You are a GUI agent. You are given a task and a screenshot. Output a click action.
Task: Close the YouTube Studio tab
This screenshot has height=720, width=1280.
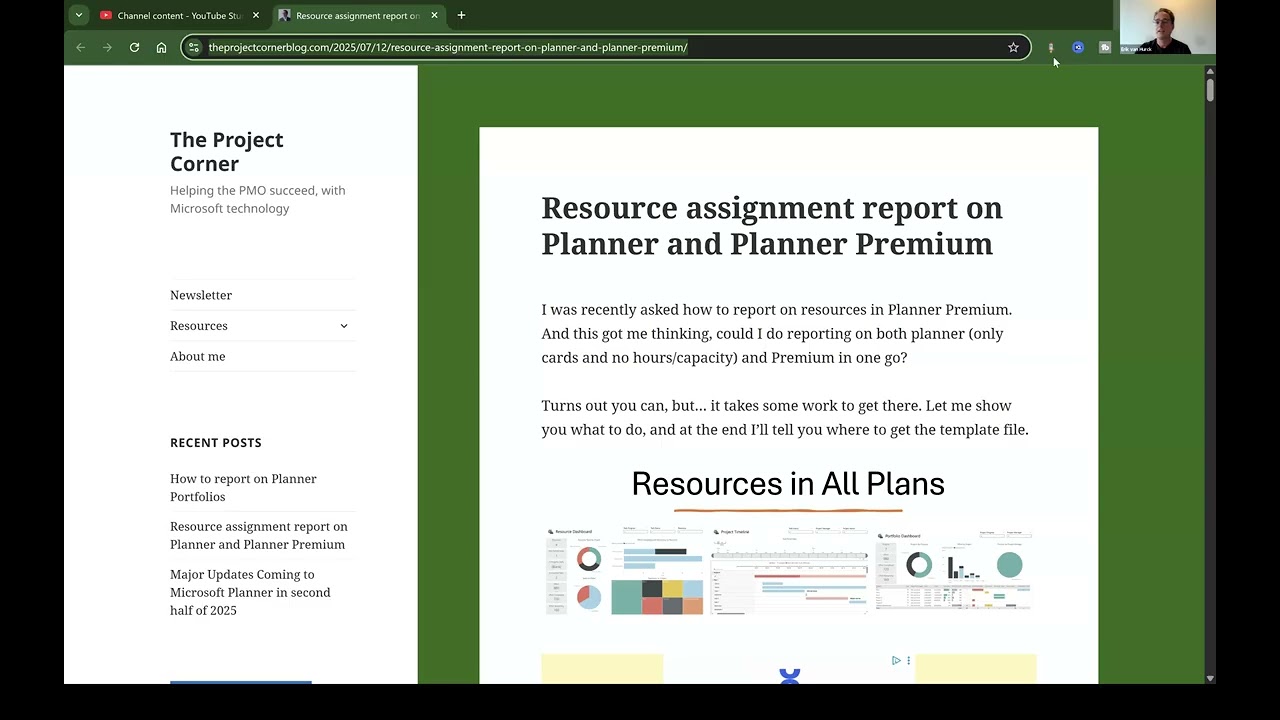[x=256, y=15]
